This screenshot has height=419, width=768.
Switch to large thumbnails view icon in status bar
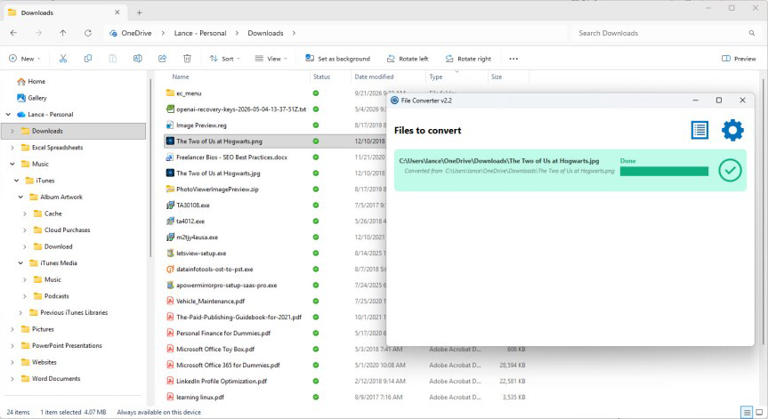759,412
